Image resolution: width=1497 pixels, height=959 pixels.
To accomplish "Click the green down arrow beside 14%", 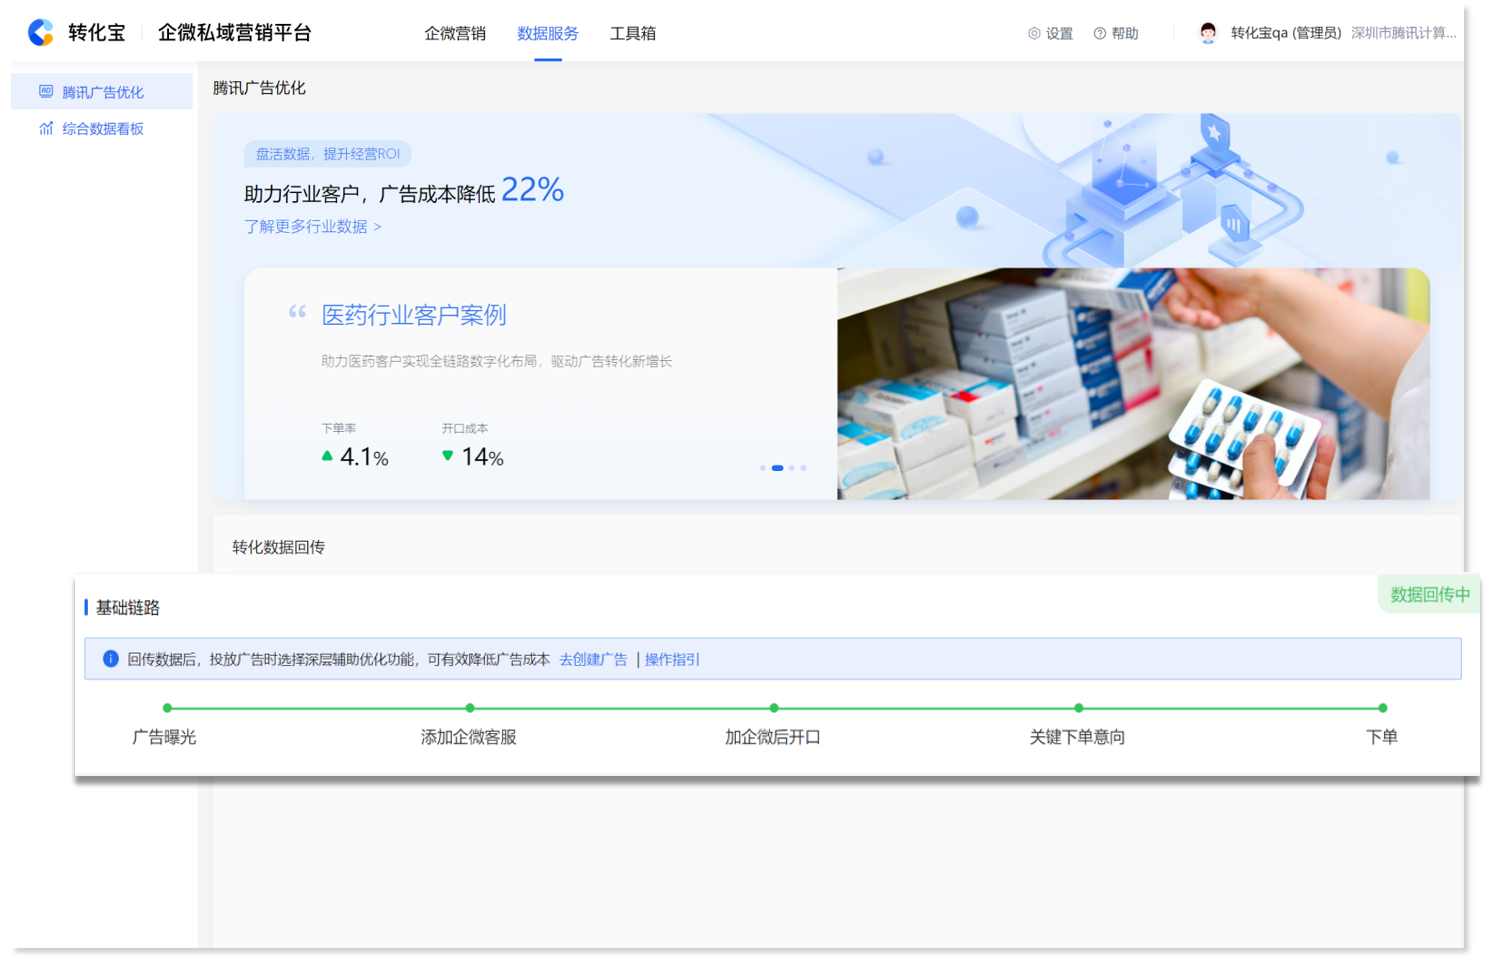I will coord(447,455).
